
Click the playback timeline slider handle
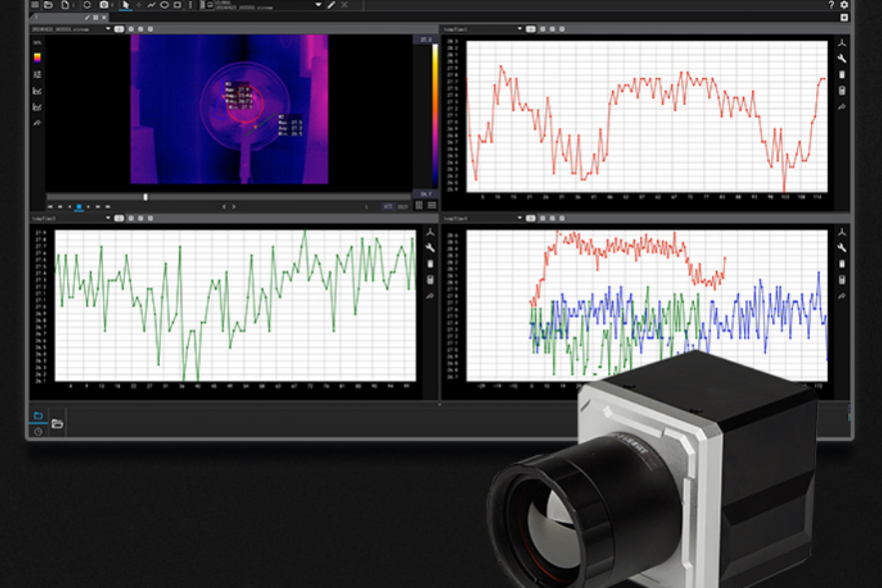click(146, 197)
